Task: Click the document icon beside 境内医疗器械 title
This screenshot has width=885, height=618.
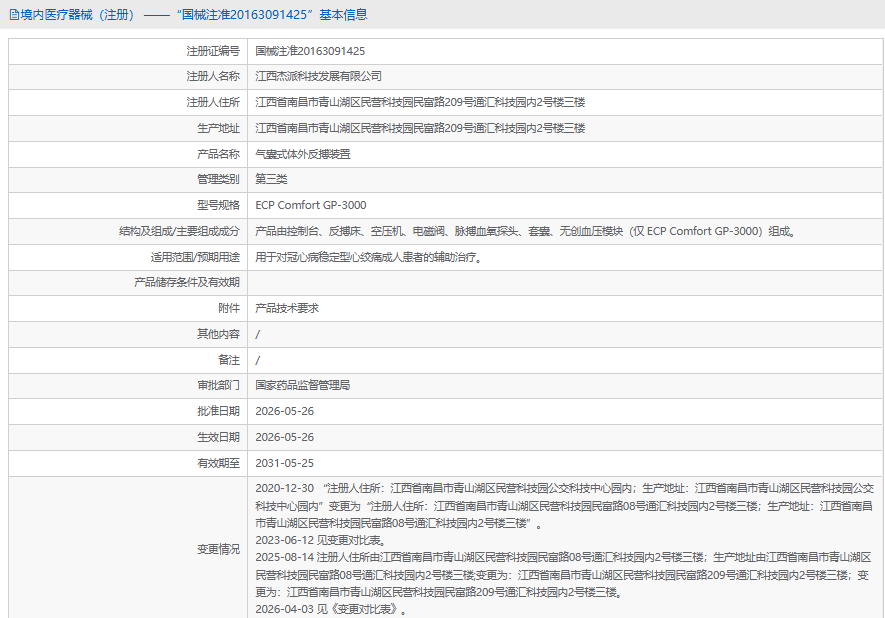Action: [14, 15]
